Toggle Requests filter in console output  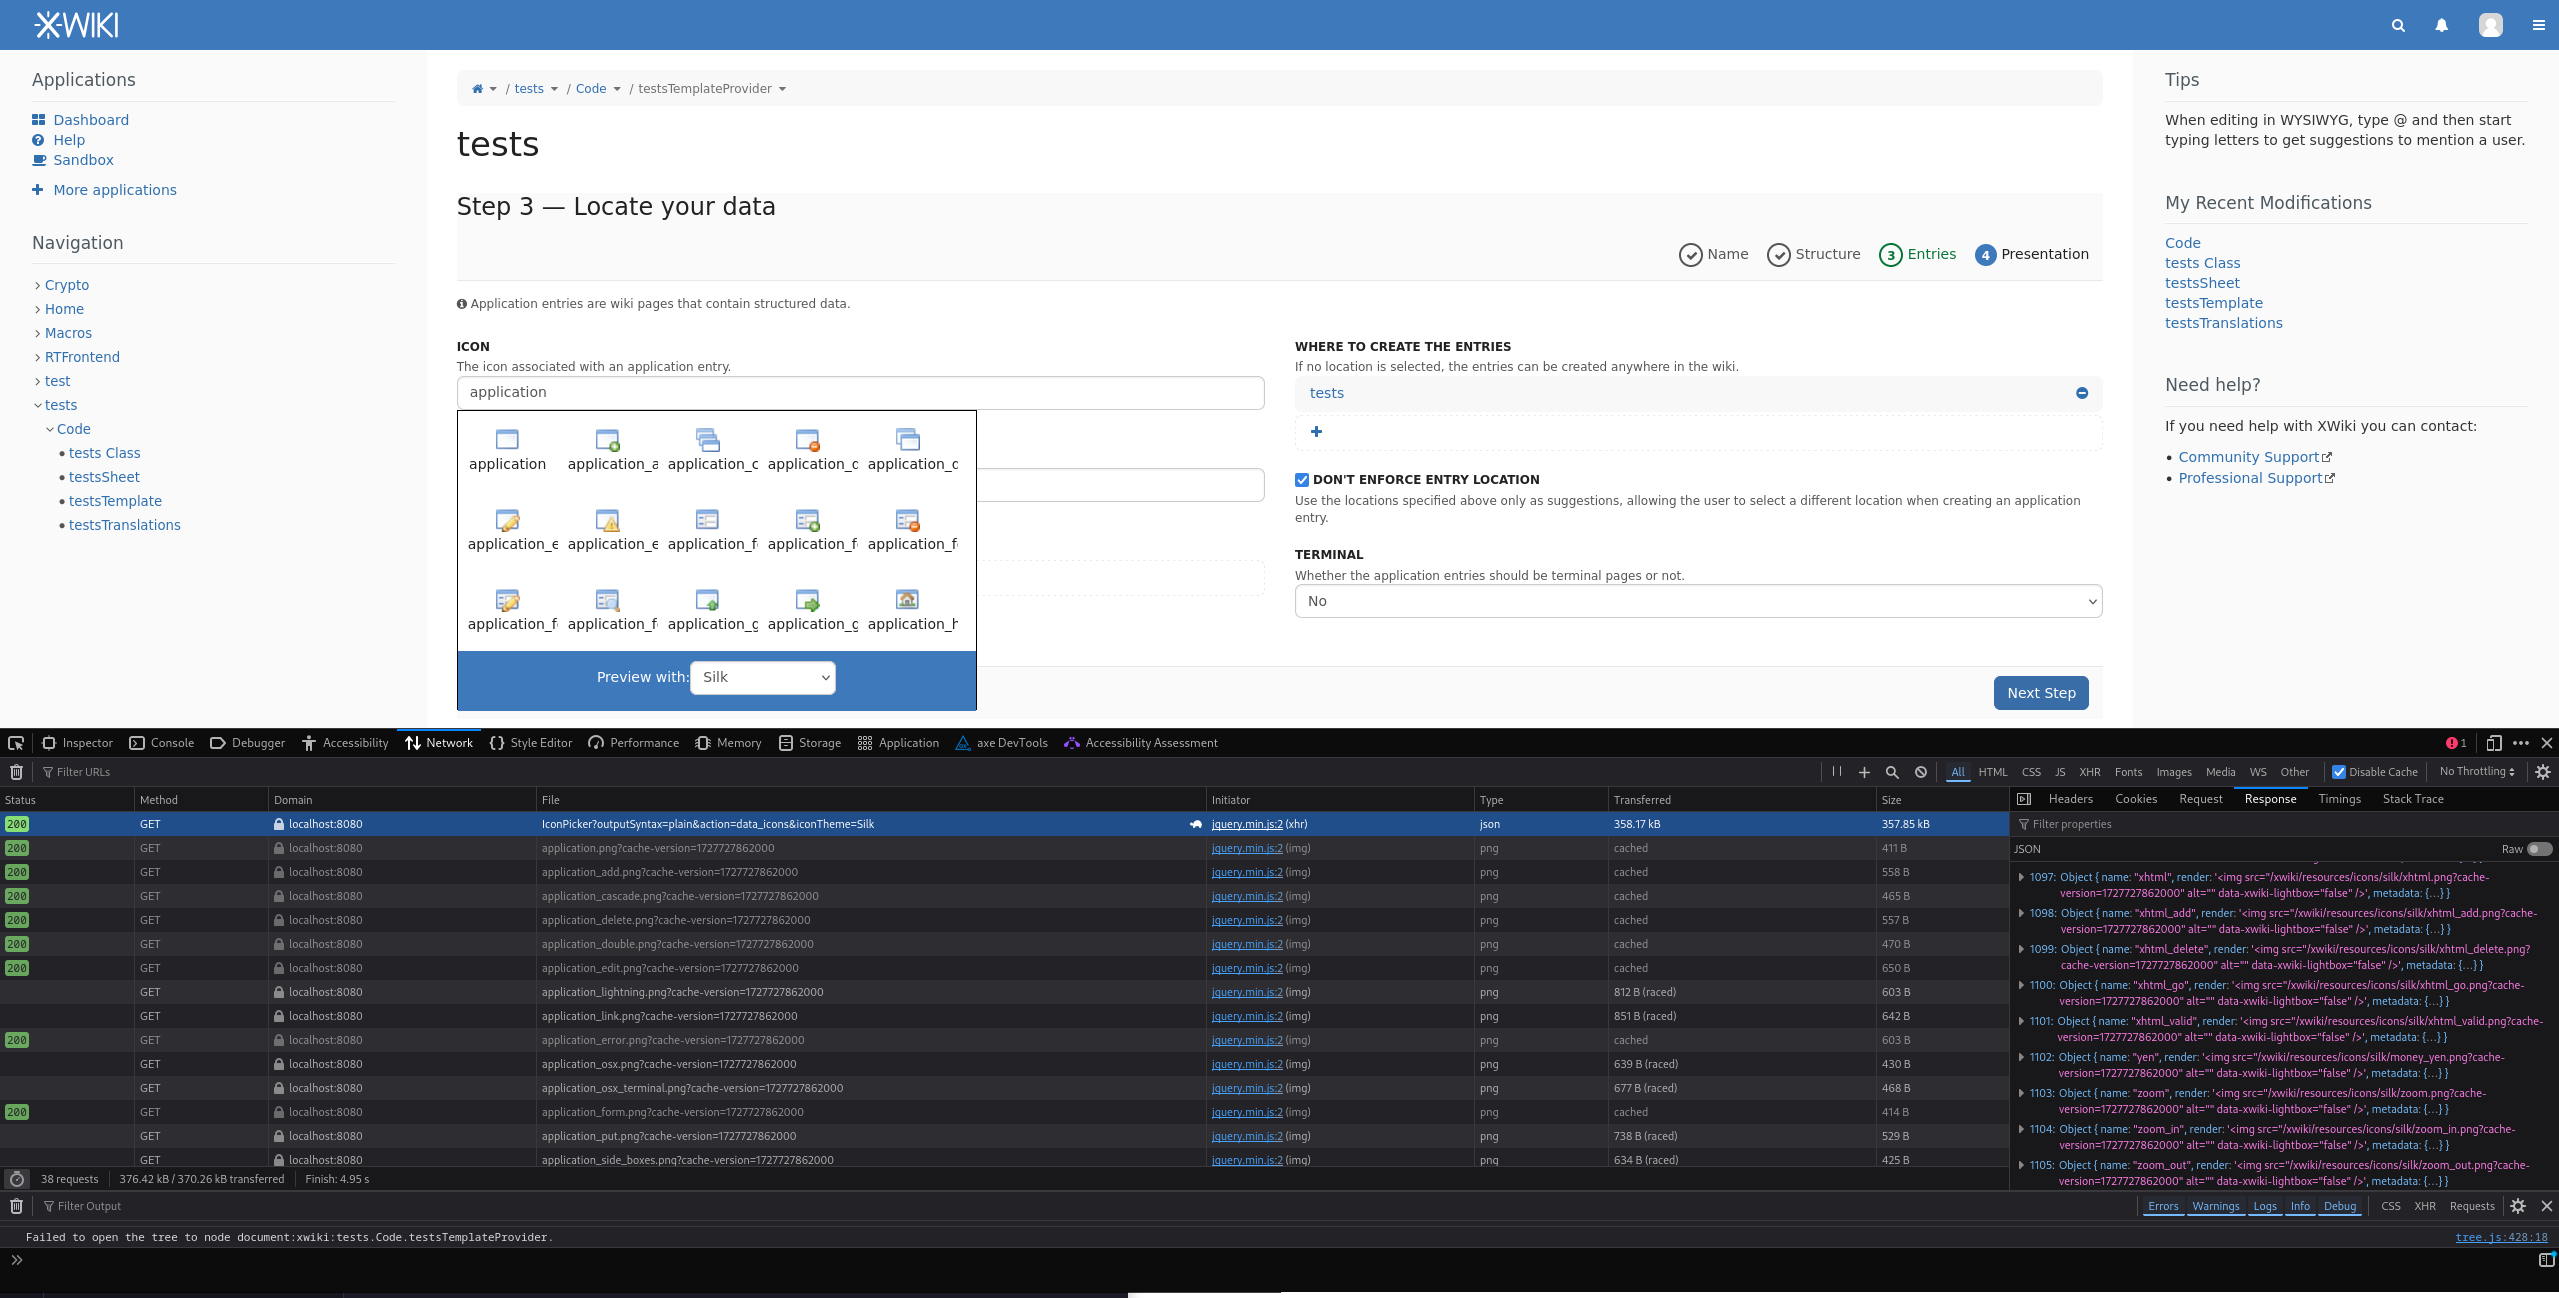point(2472,1206)
